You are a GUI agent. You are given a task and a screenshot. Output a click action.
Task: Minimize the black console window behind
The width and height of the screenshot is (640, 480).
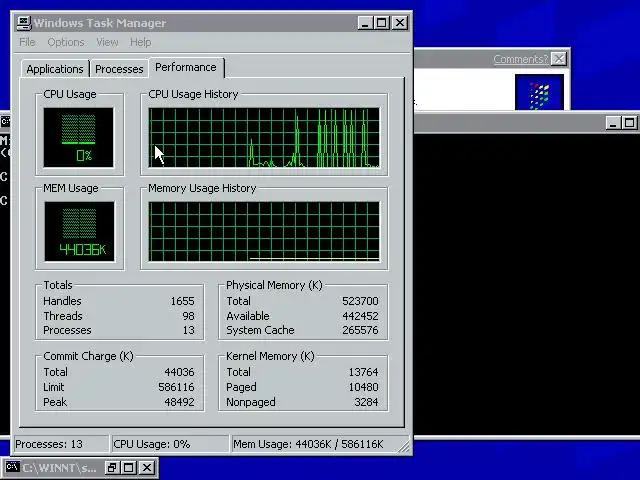[612, 123]
